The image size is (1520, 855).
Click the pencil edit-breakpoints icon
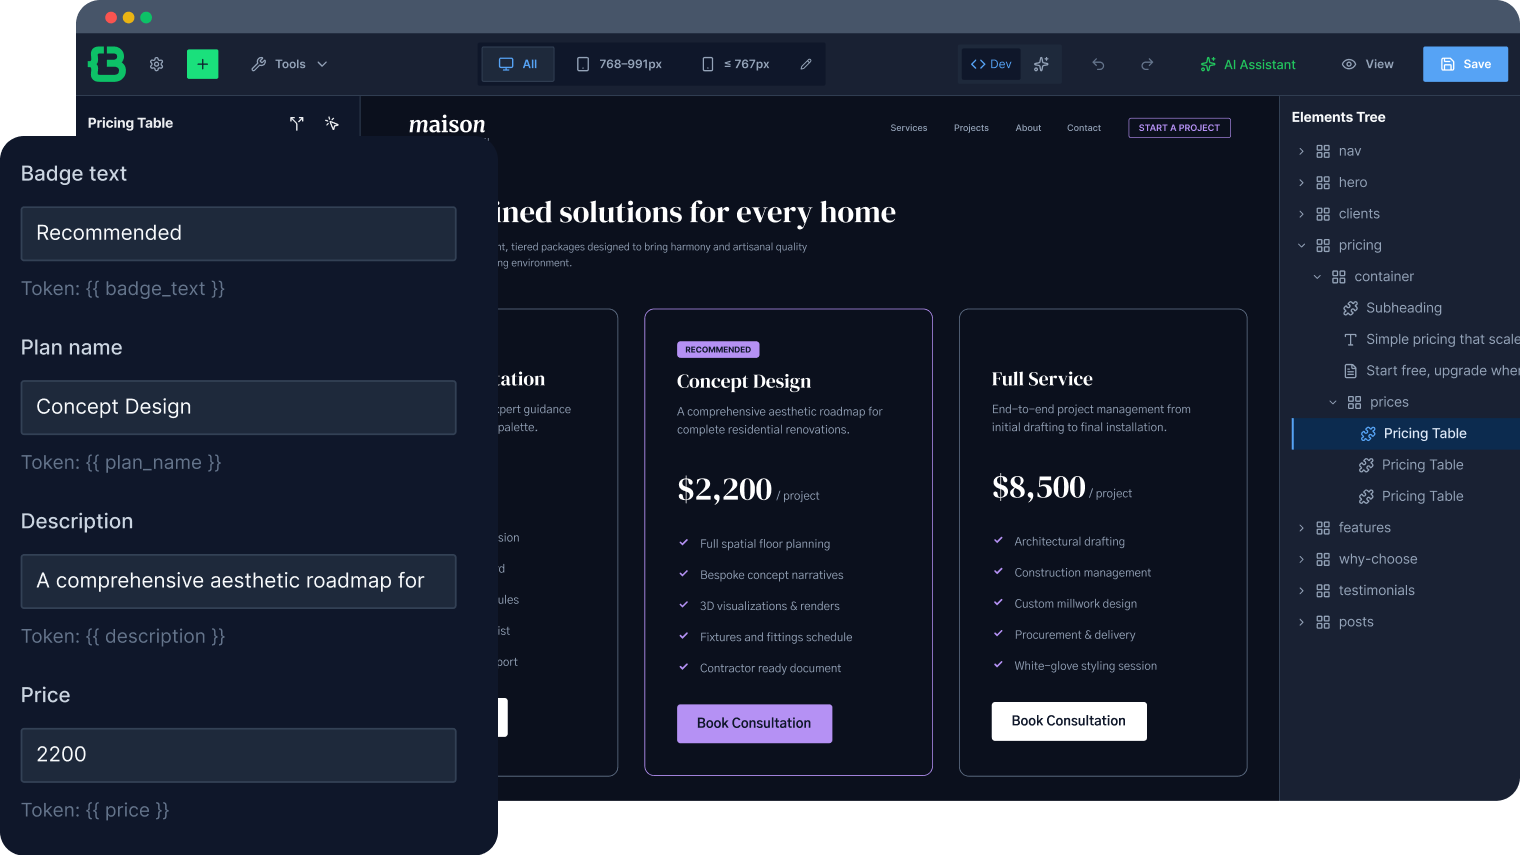click(806, 64)
